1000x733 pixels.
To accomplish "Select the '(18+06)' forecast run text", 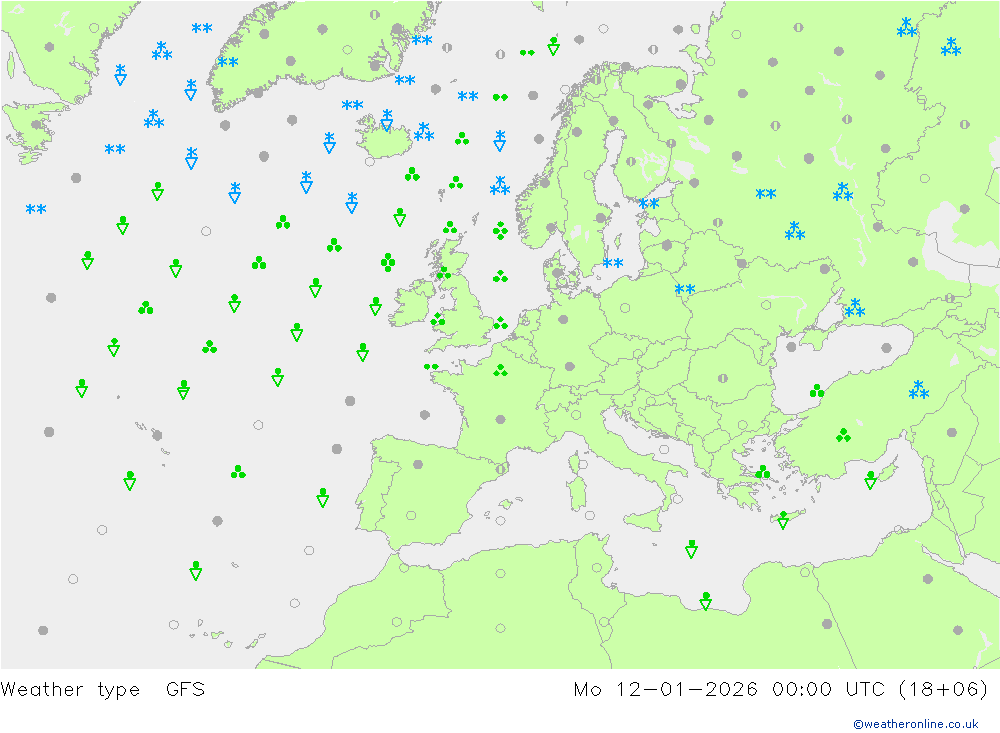I will tap(943, 690).
